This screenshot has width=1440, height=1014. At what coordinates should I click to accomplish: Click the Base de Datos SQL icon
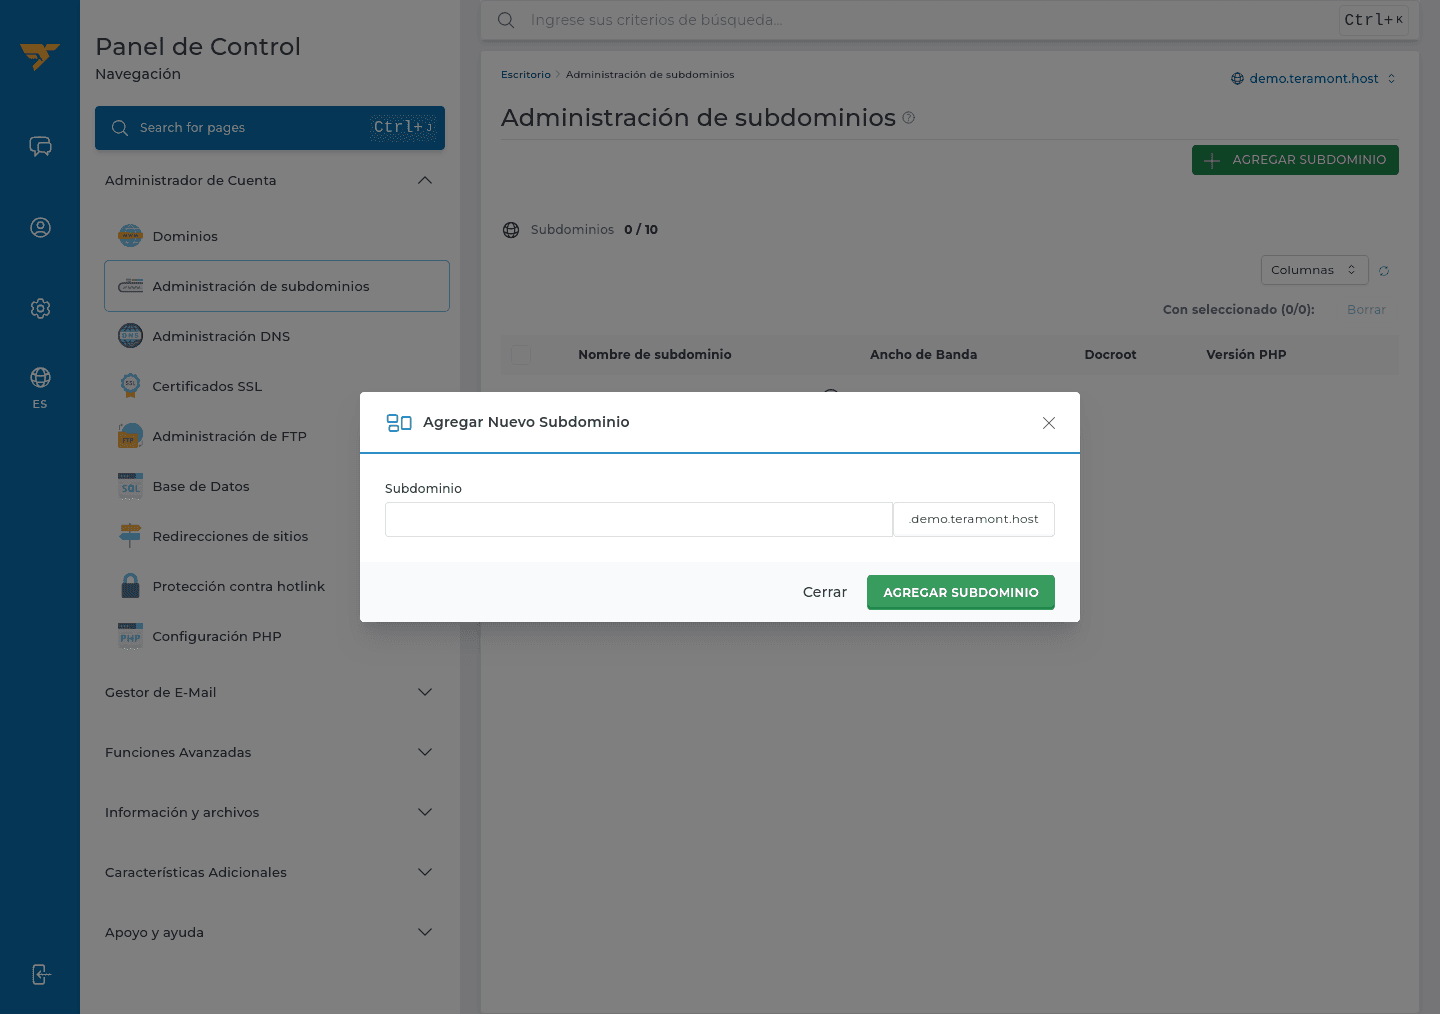pyautogui.click(x=130, y=486)
